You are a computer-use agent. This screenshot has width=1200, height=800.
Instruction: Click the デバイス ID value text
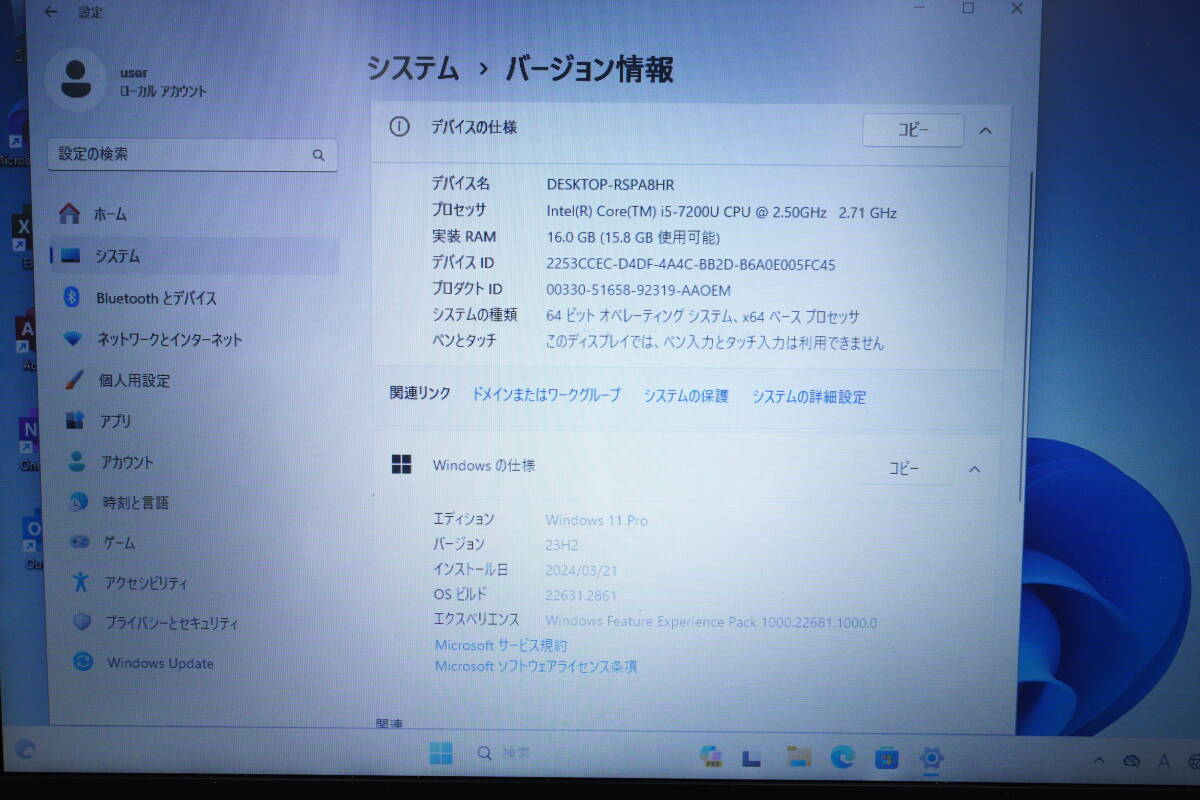691,264
